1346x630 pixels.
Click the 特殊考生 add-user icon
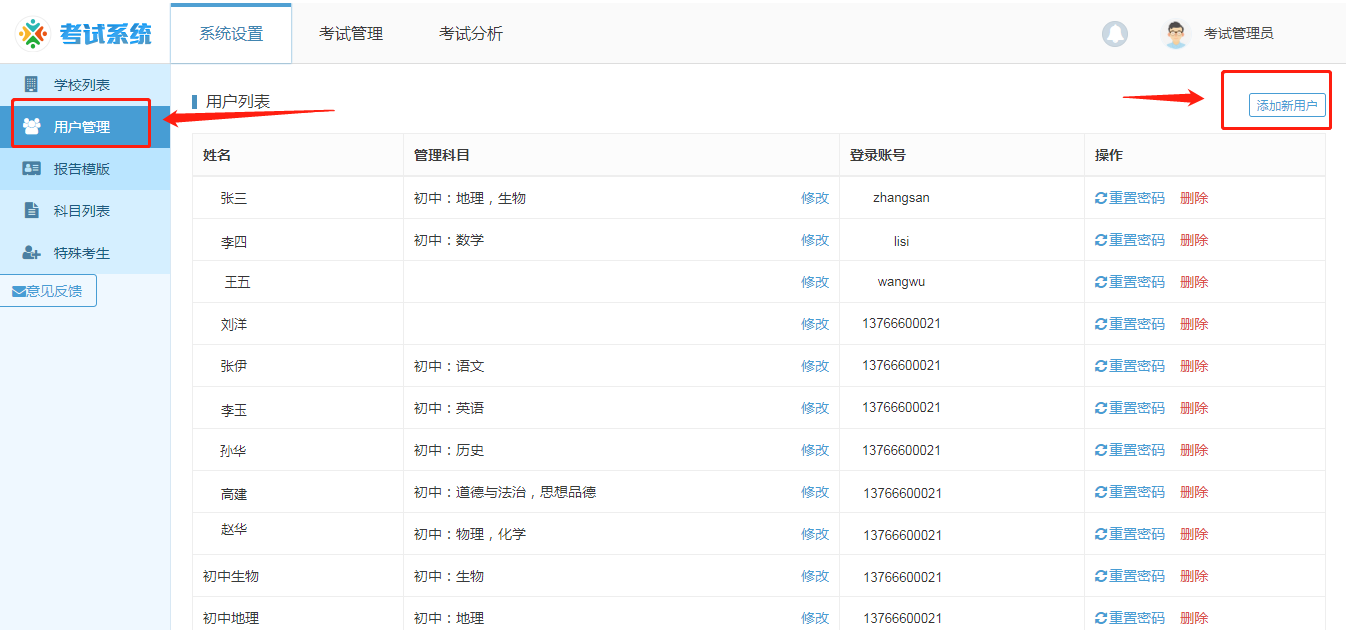(x=33, y=251)
